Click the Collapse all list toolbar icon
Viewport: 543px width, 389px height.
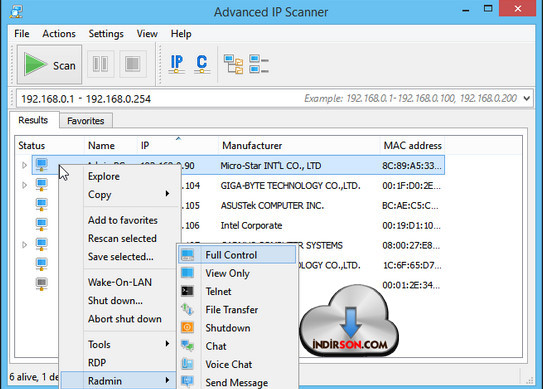point(259,64)
